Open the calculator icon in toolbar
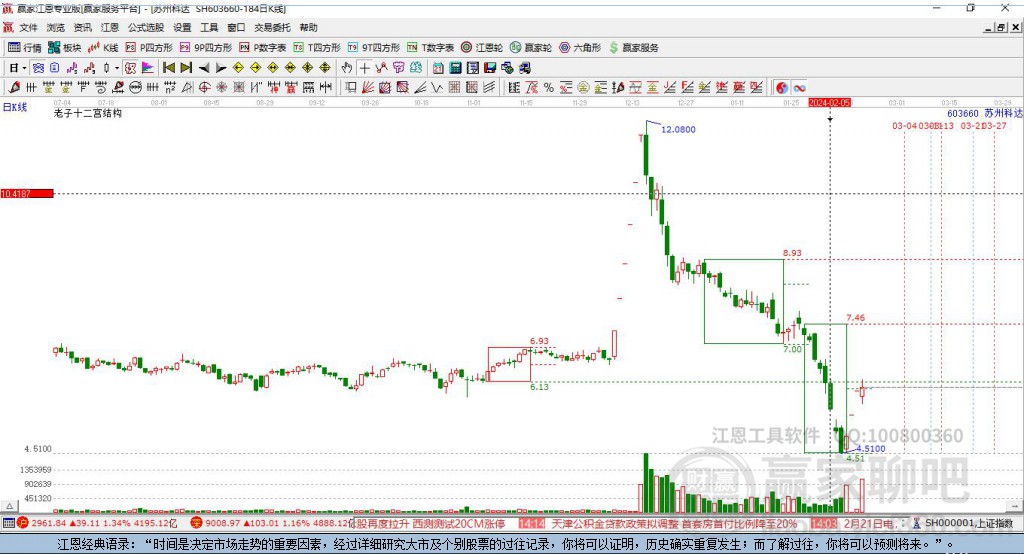Viewport: 1024px width, 554px height. (456, 68)
